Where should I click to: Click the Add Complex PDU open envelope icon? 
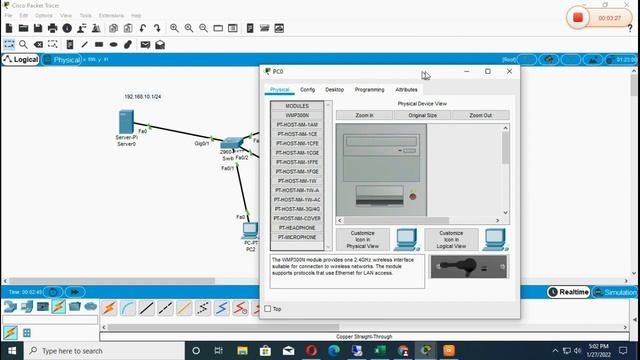coord(160,44)
